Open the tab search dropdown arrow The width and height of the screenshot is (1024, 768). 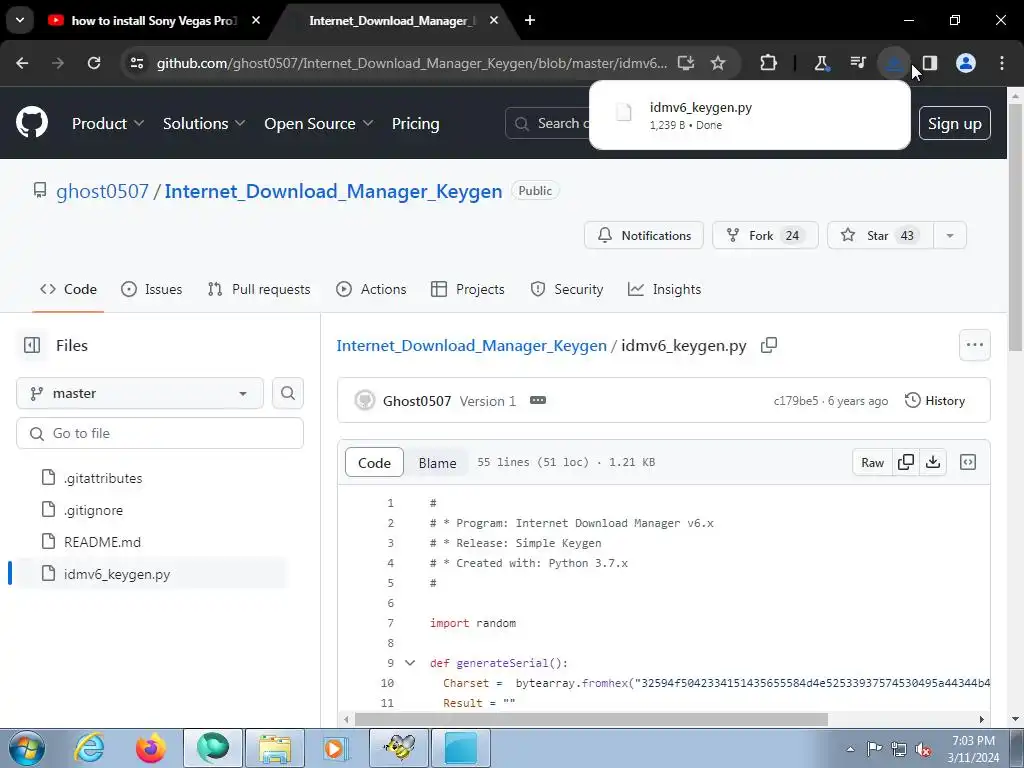[x=20, y=20]
